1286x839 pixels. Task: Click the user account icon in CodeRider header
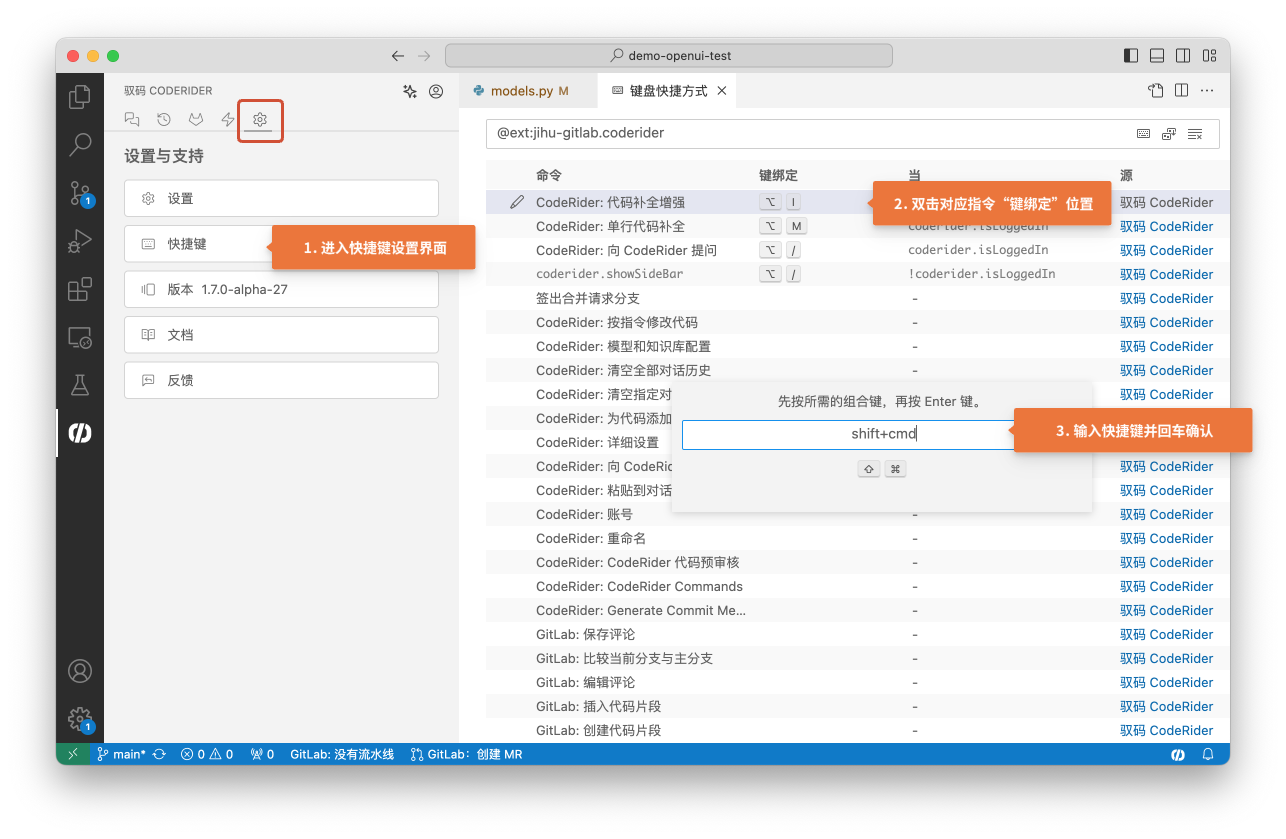click(436, 91)
